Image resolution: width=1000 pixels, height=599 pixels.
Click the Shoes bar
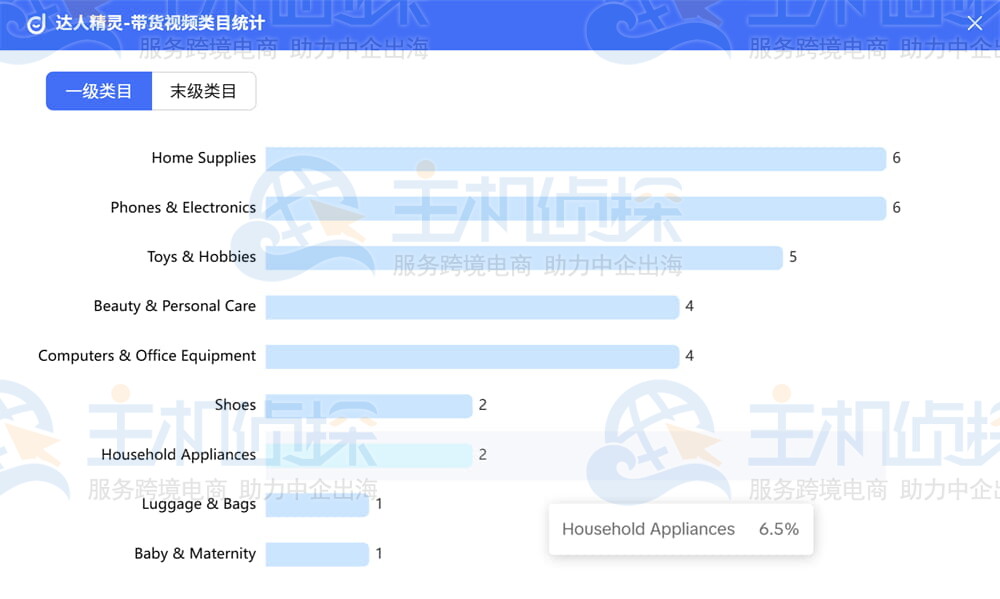coord(365,405)
